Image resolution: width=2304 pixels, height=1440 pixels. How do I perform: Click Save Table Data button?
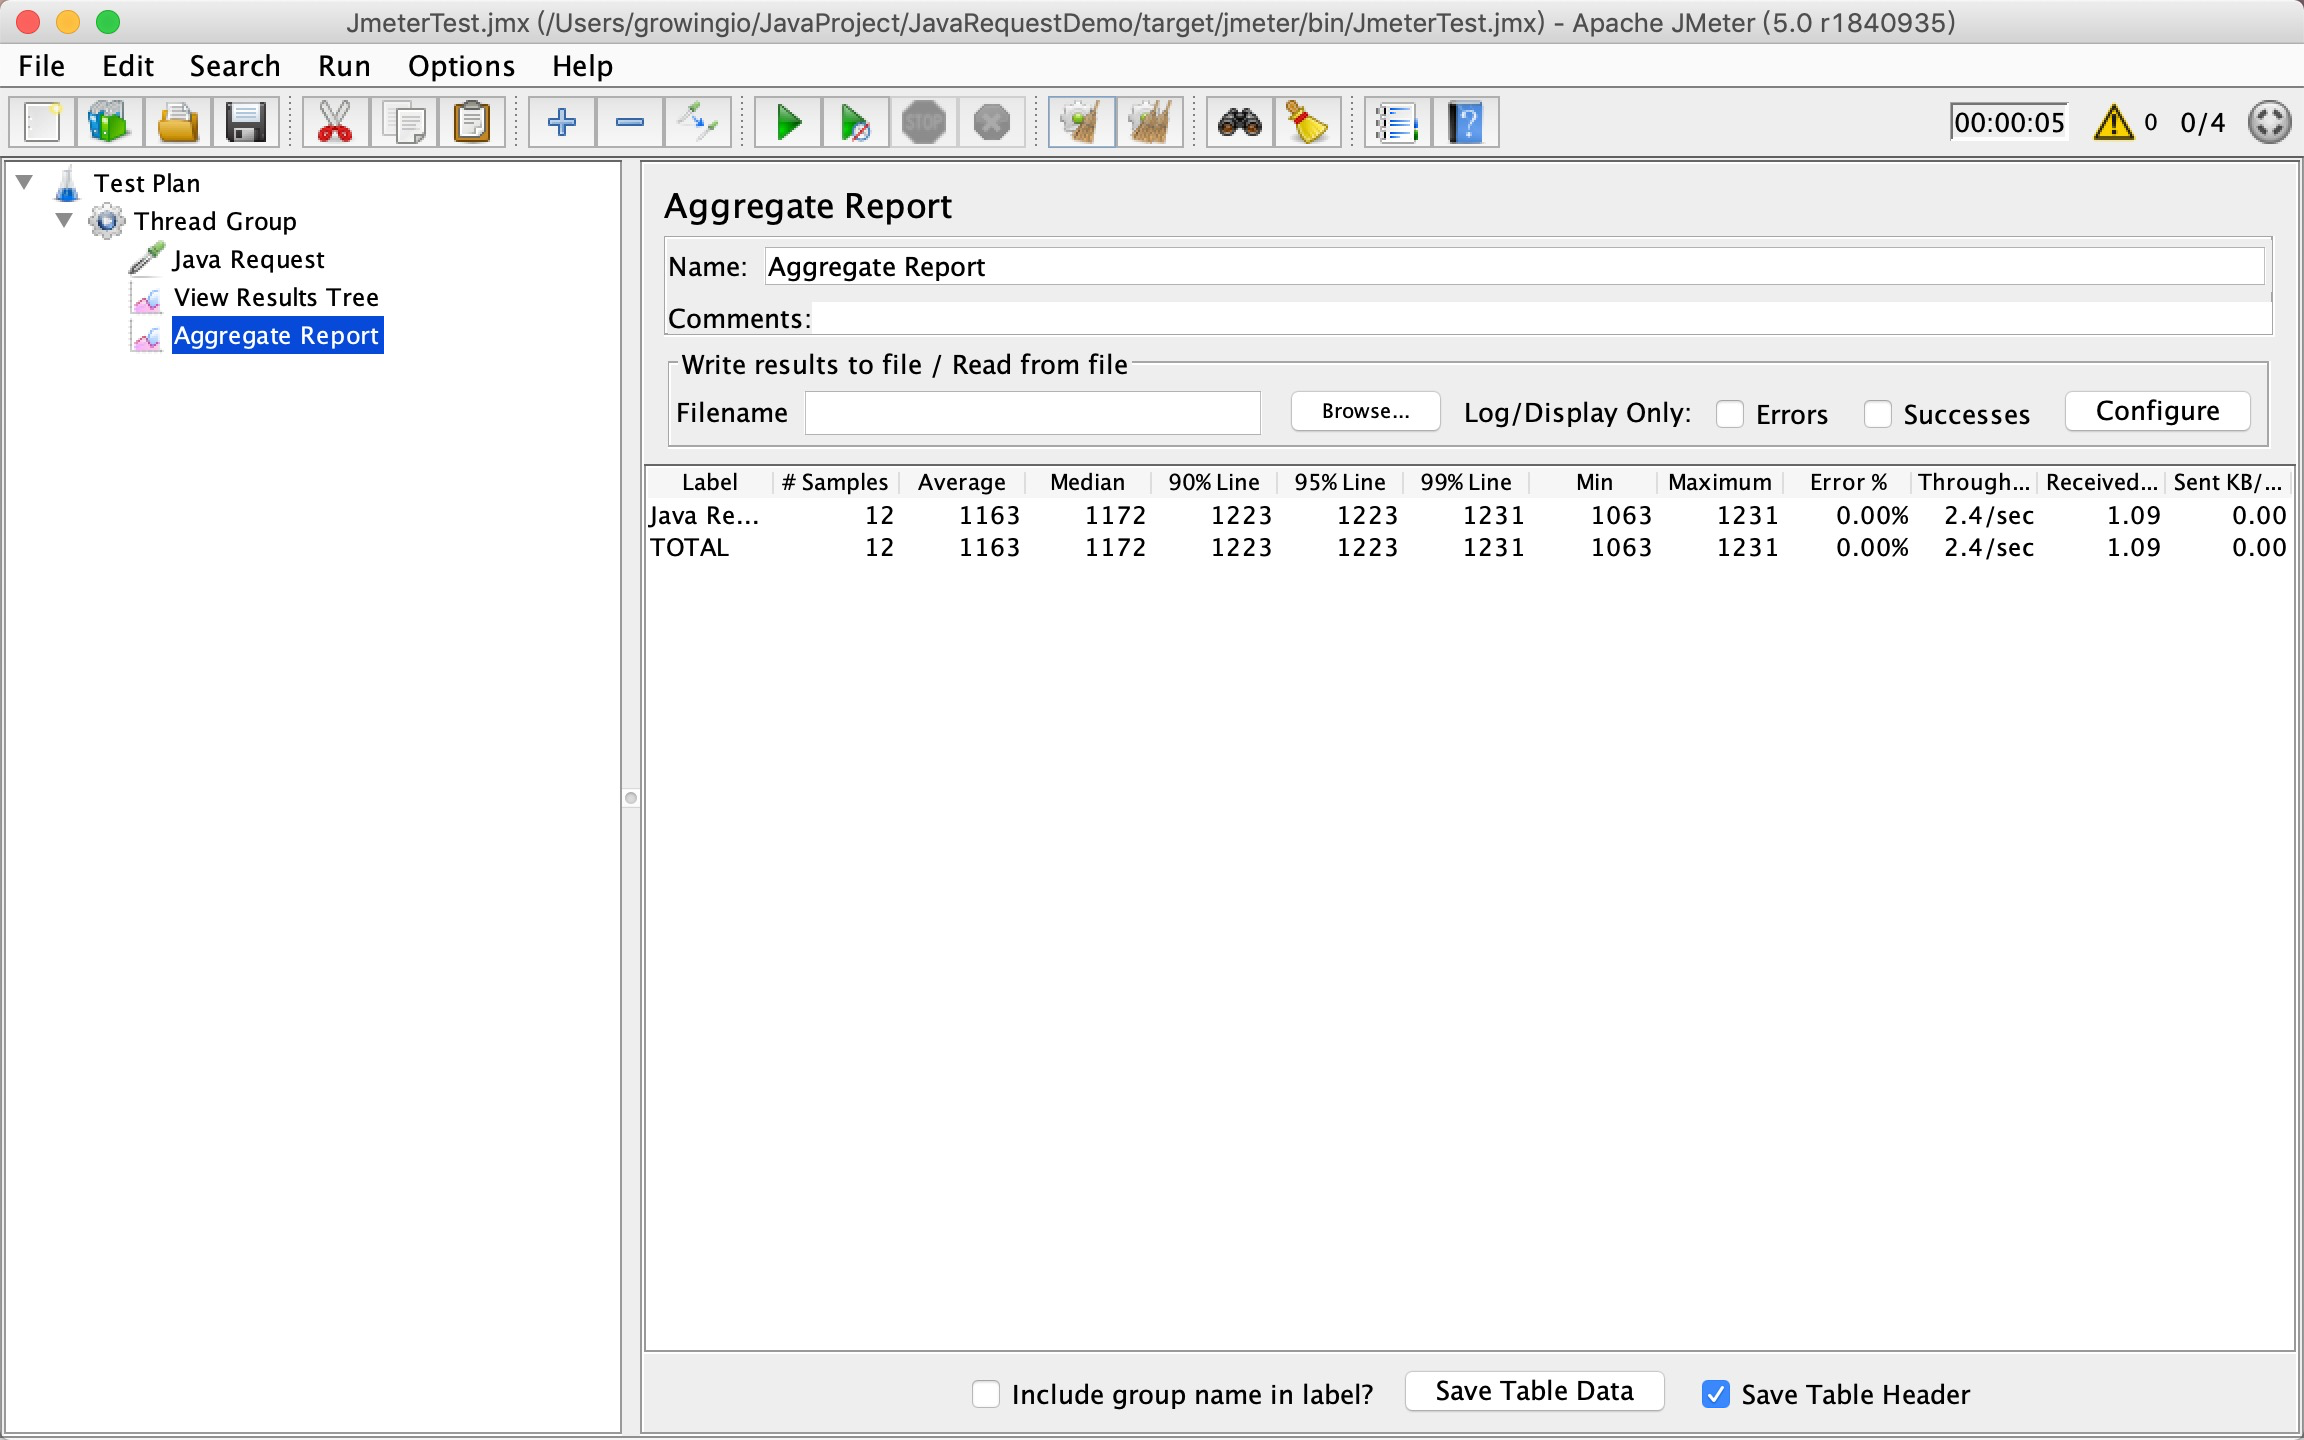tap(1534, 1391)
